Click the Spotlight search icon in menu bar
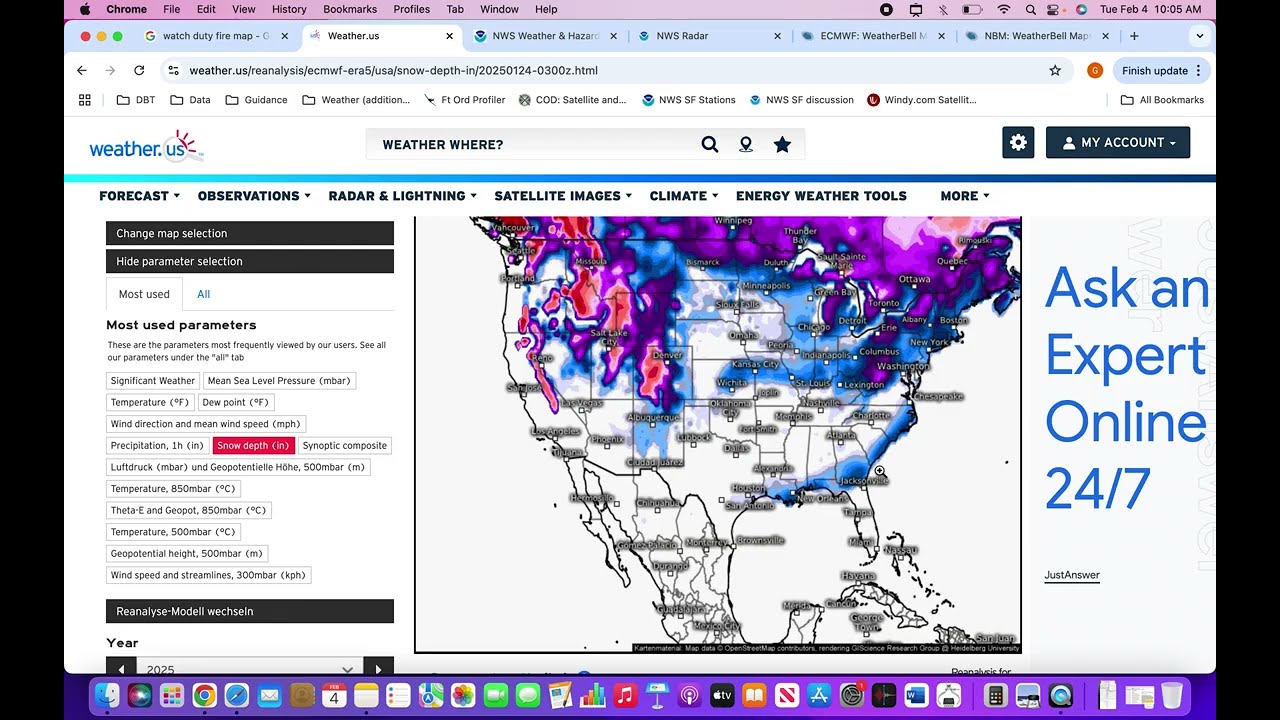Image resolution: width=1280 pixels, height=720 pixels. 1031,9
